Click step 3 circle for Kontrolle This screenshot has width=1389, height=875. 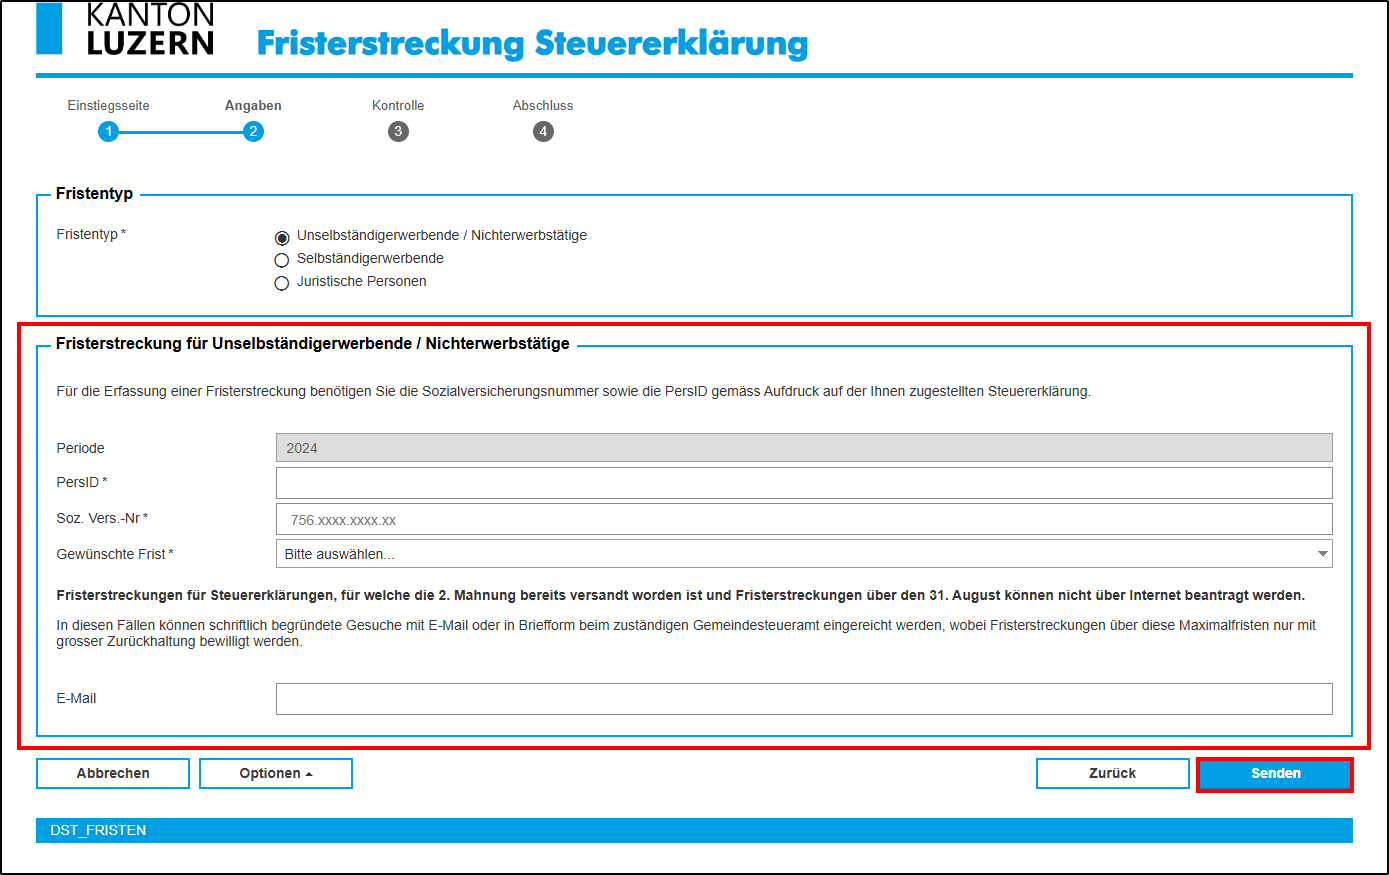[398, 132]
